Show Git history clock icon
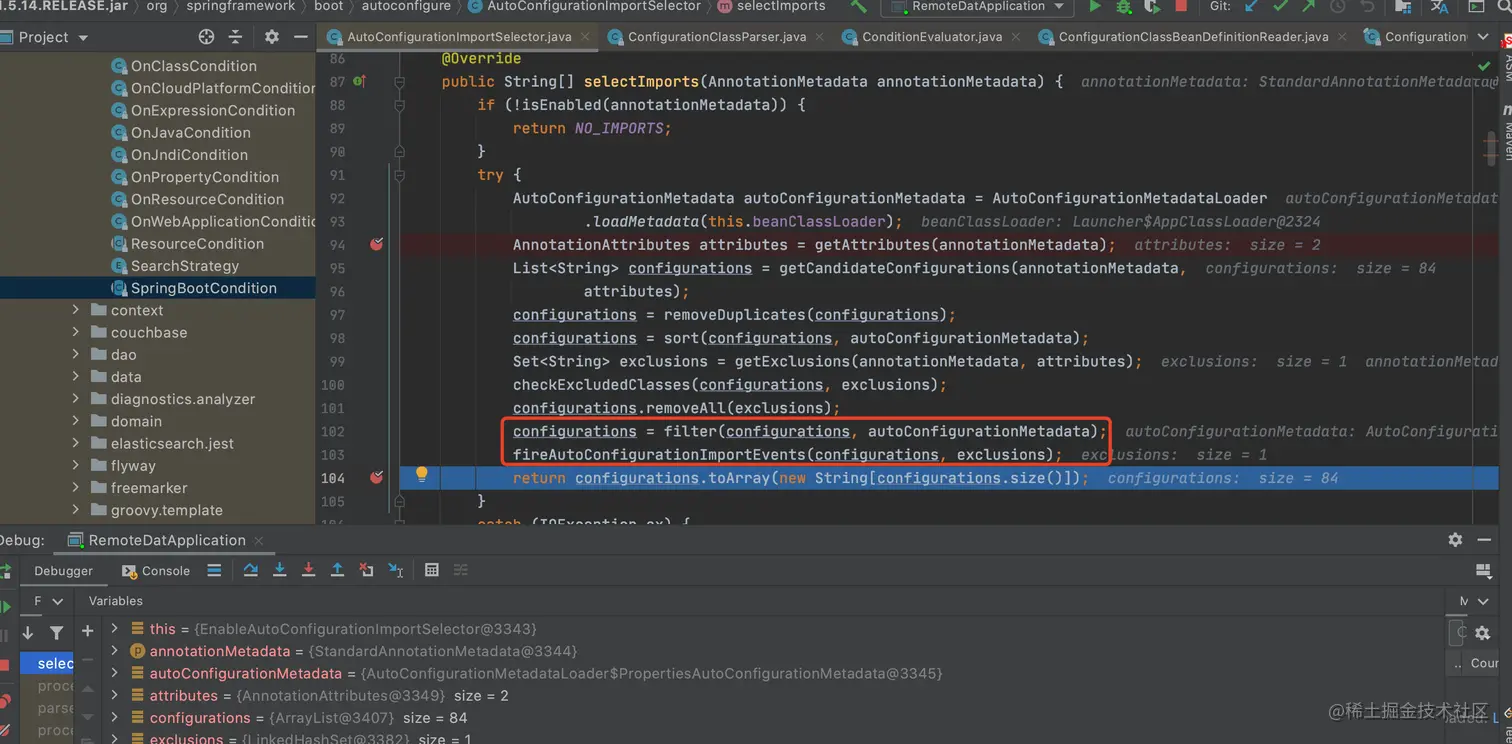The height and width of the screenshot is (744, 1512). (1337, 7)
